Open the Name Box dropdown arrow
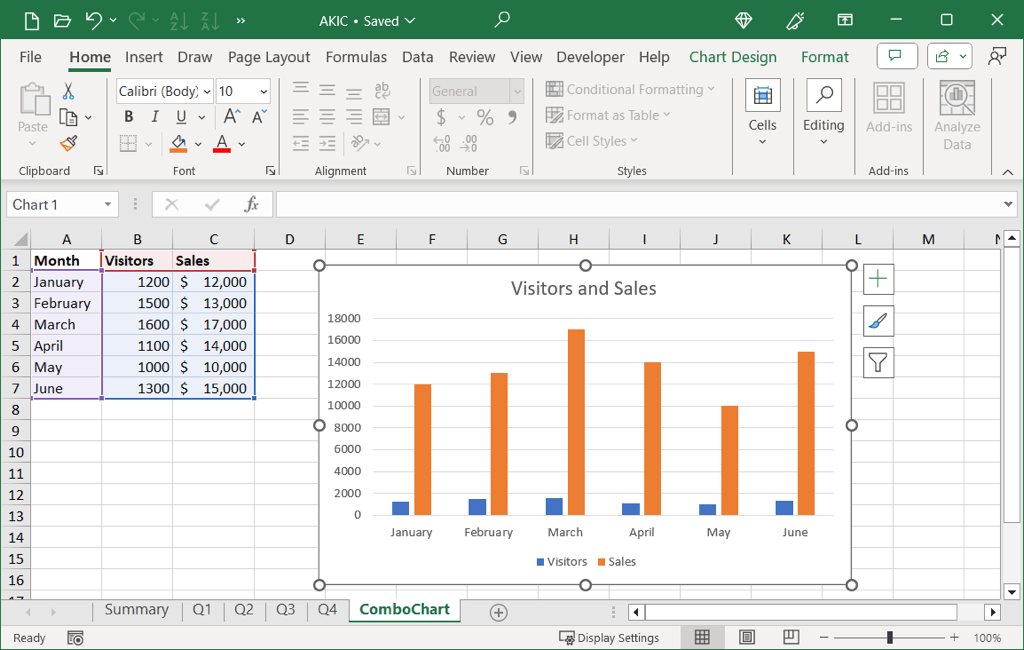Viewport: 1024px width, 650px height. click(107, 205)
